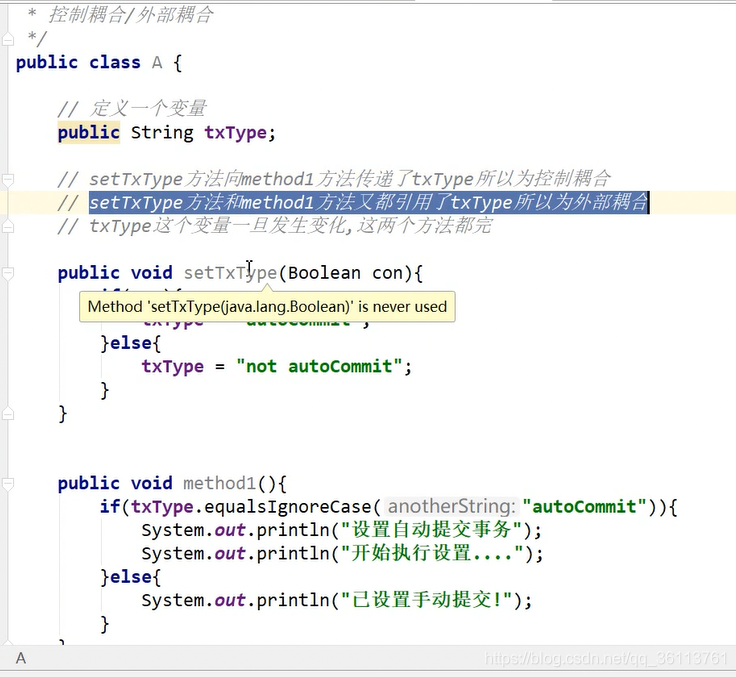Click the highlighted 'public' before String txType
This screenshot has height=677, width=736.
click(x=89, y=132)
